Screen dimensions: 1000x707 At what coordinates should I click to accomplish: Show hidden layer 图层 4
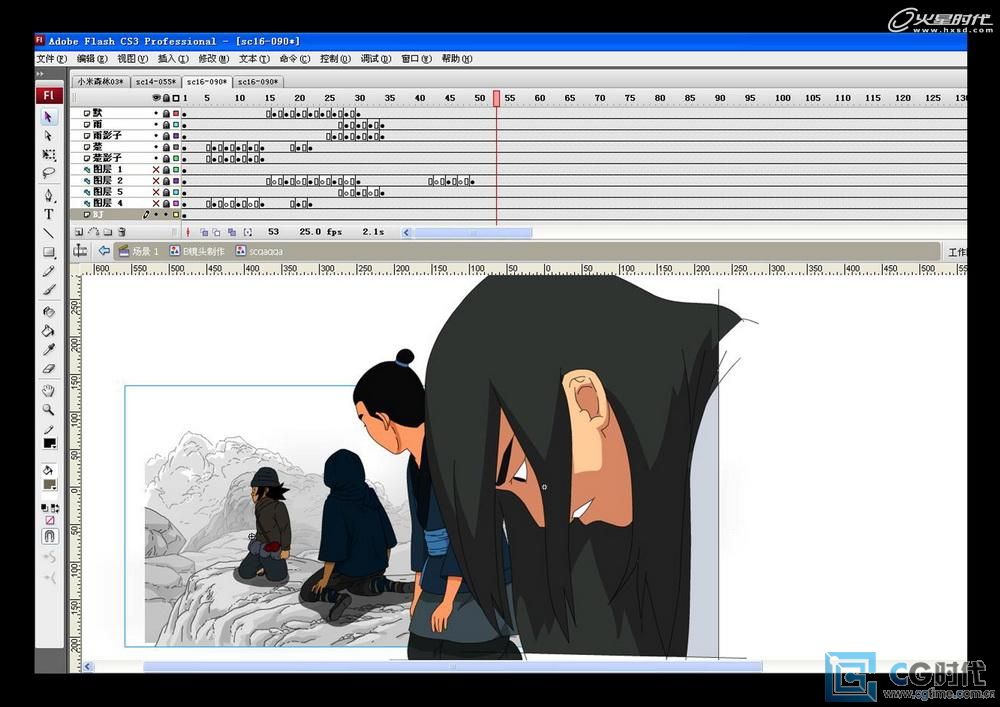tap(156, 203)
